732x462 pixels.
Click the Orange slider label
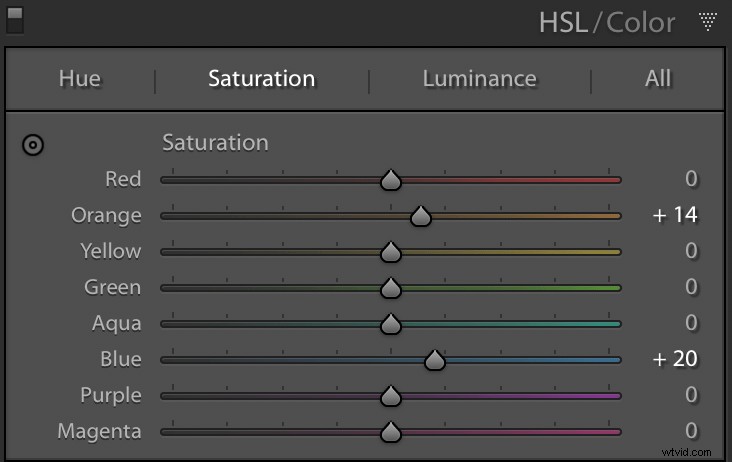pyautogui.click(x=106, y=216)
